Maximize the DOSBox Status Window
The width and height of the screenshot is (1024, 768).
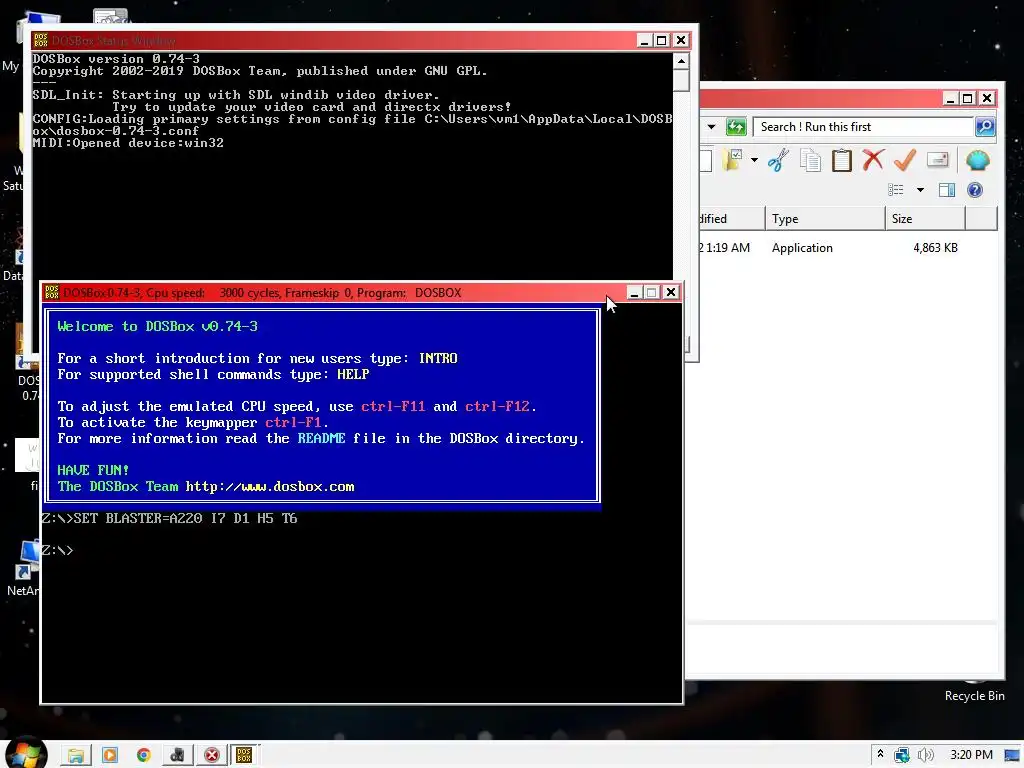662,40
